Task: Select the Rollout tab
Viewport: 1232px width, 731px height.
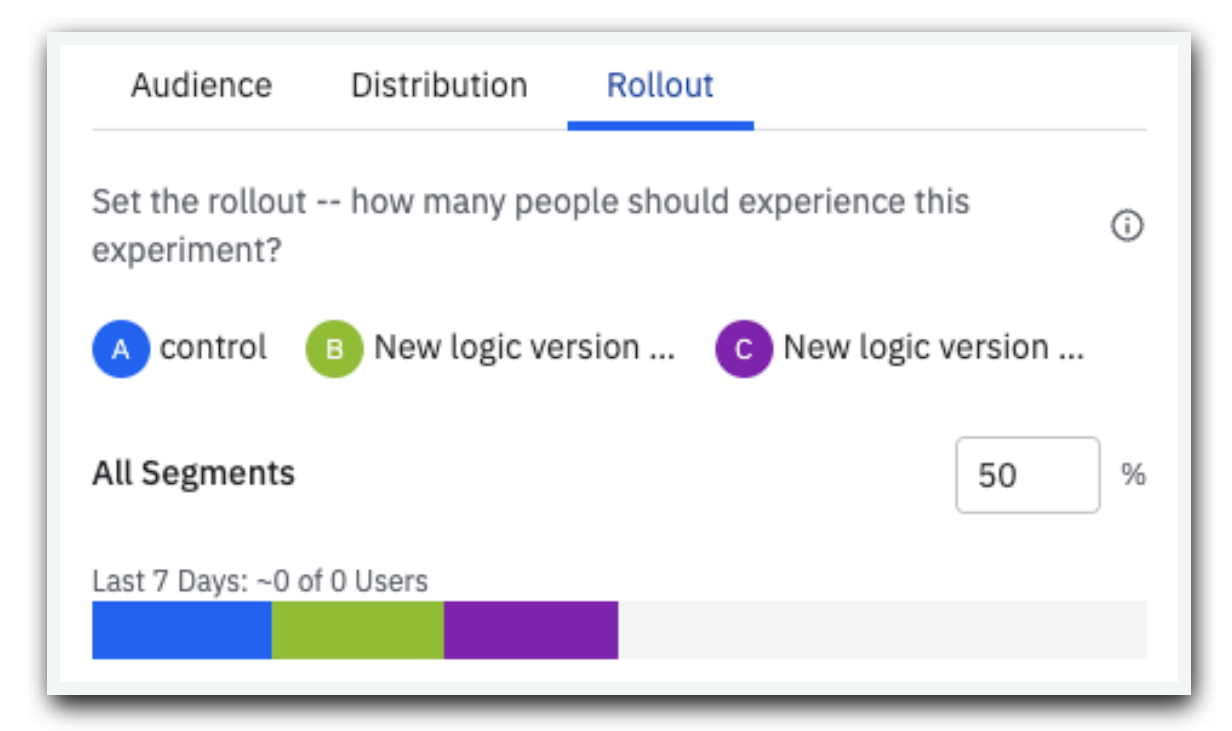Action: [x=660, y=86]
